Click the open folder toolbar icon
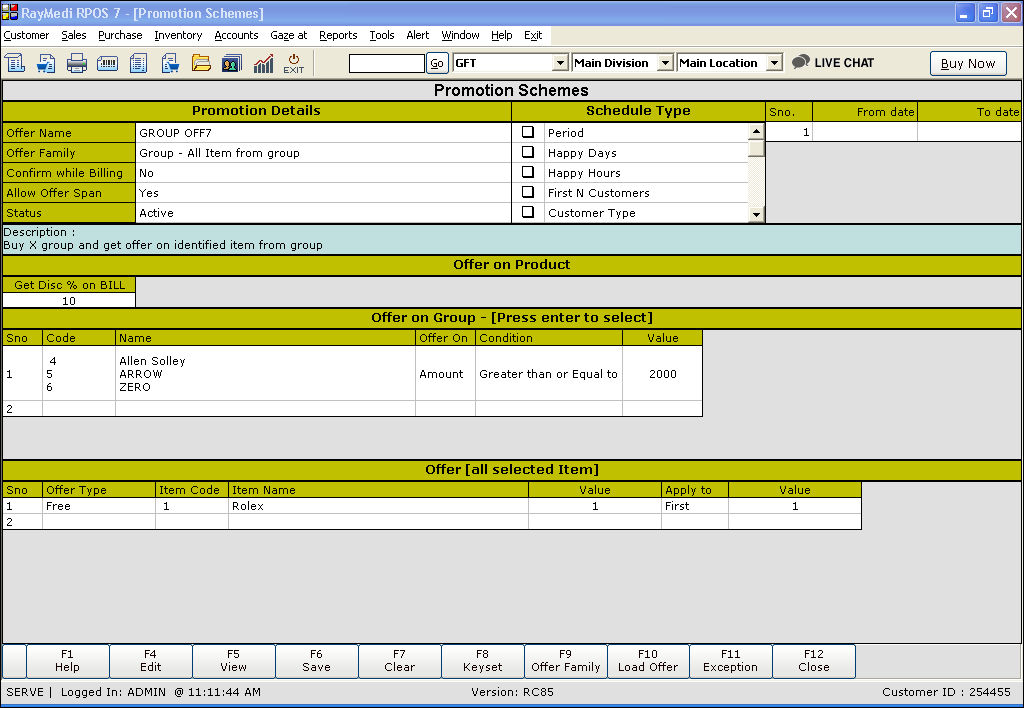Viewport: 1024px width, 708px height. (x=201, y=63)
